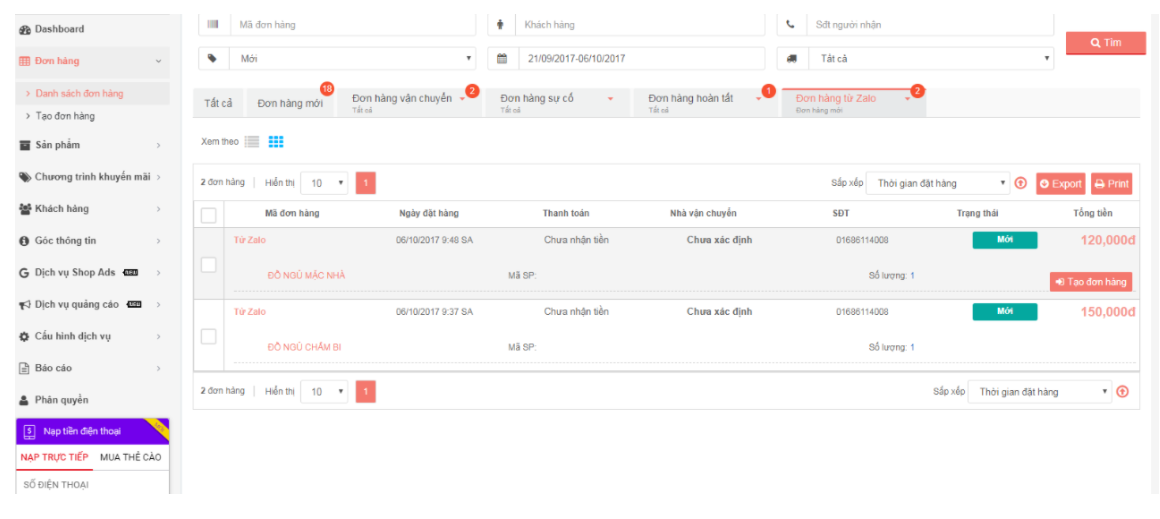
Task: Click the Mã đơn hàng input field
Action: [x=352, y=25]
